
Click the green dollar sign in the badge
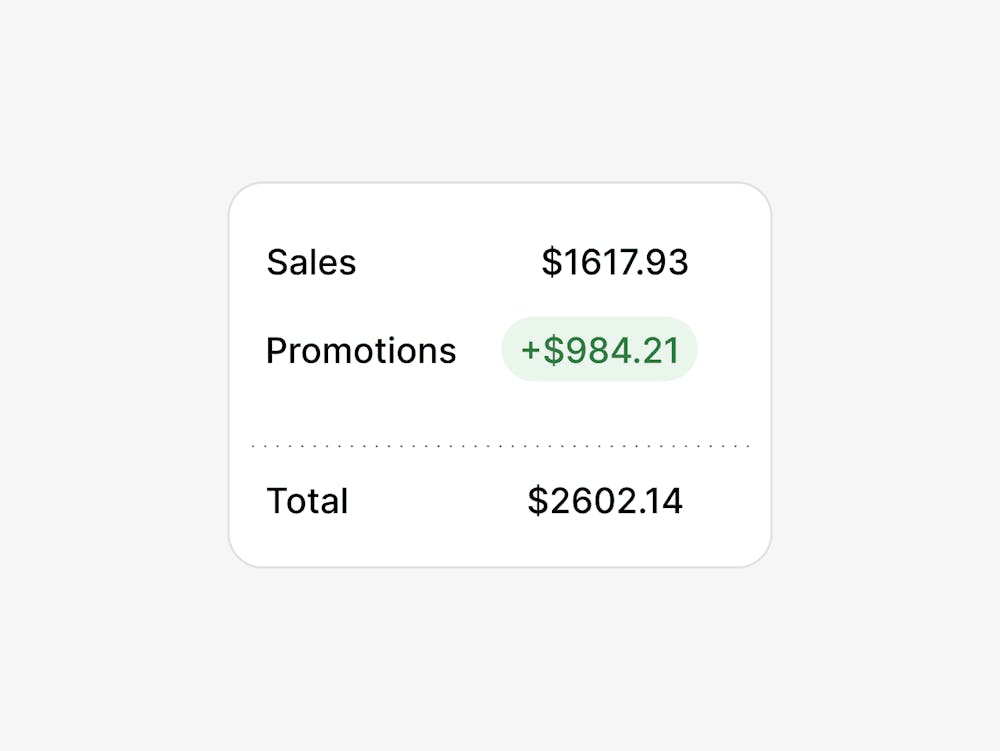(554, 350)
